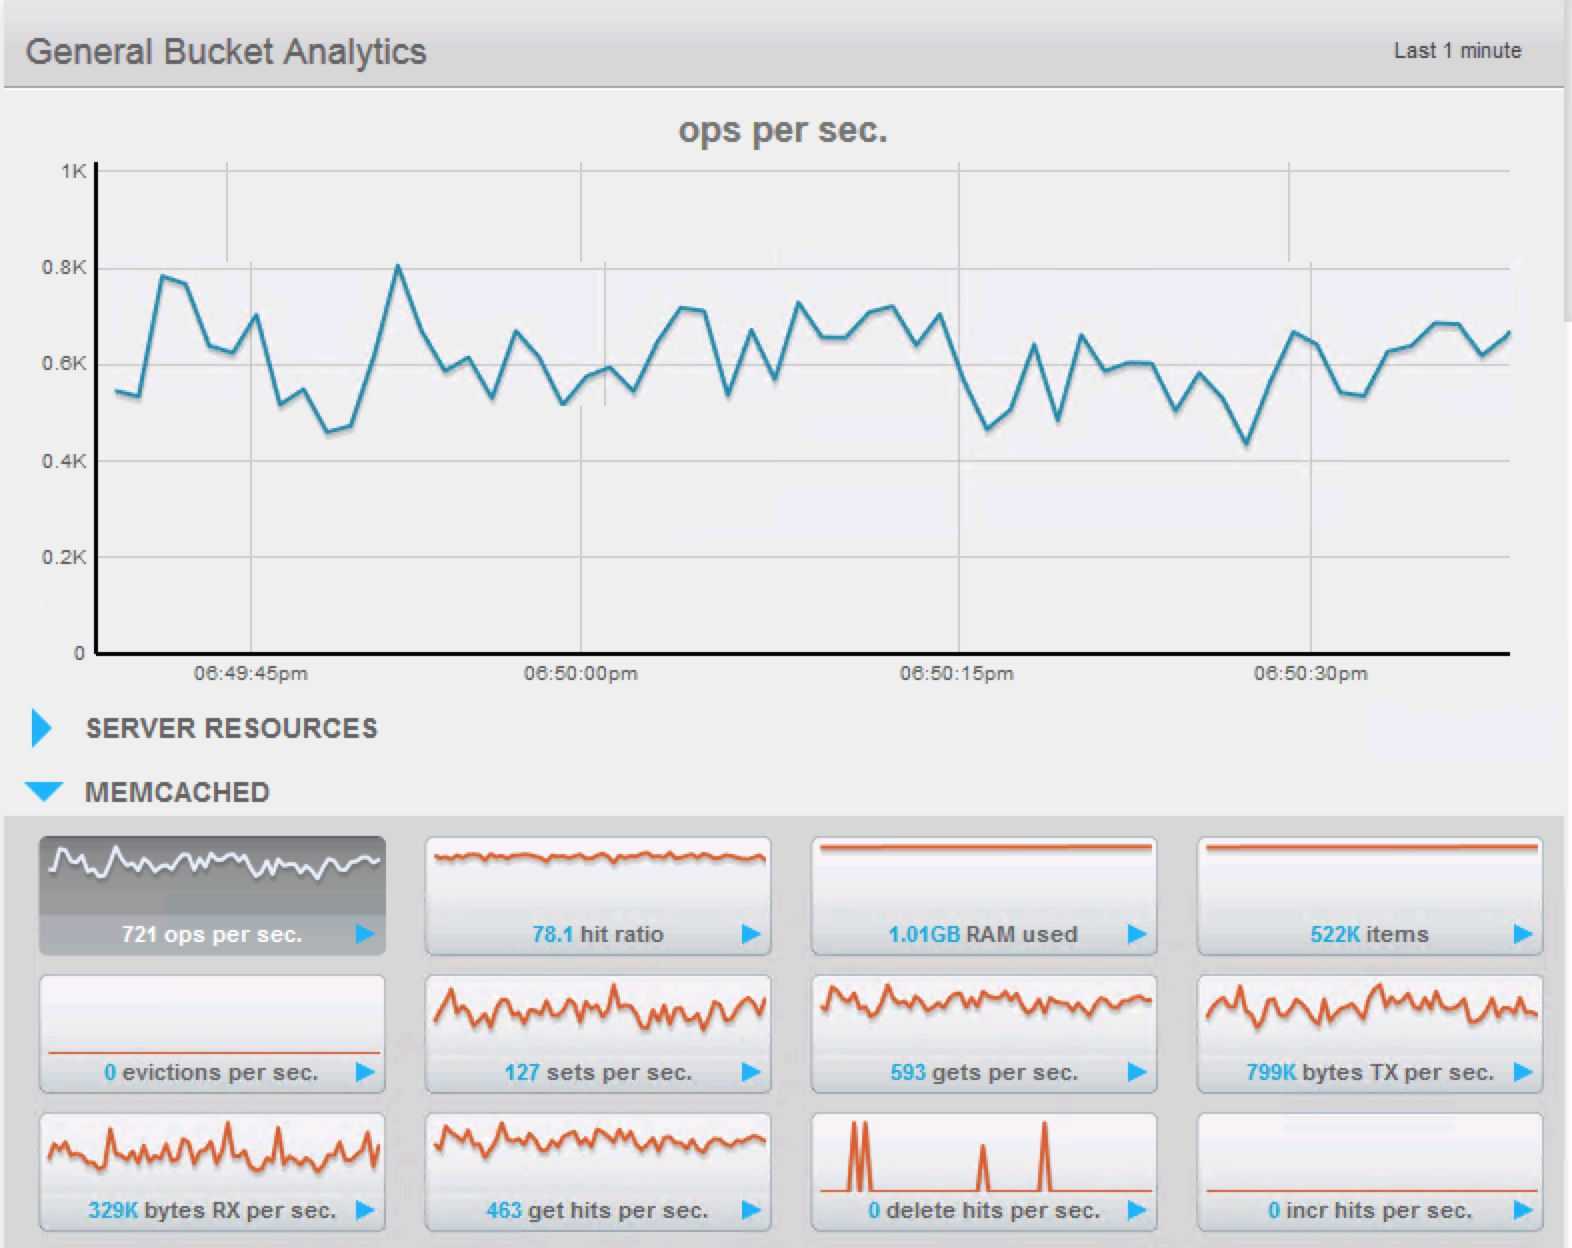Screen dimensions: 1572x1248
Task: Click the ops per sec. chart title
Action: [x=783, y=130]
